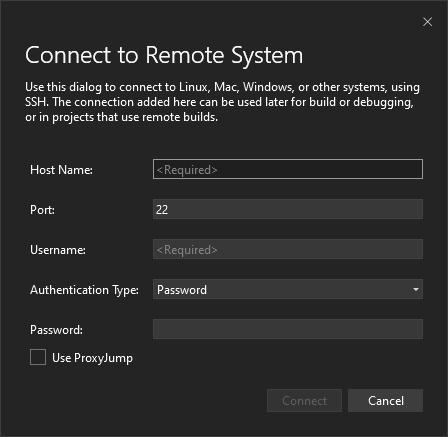Click the empty Password entry field
This screenshot has height=437, width=448.
tap(288, 329)
